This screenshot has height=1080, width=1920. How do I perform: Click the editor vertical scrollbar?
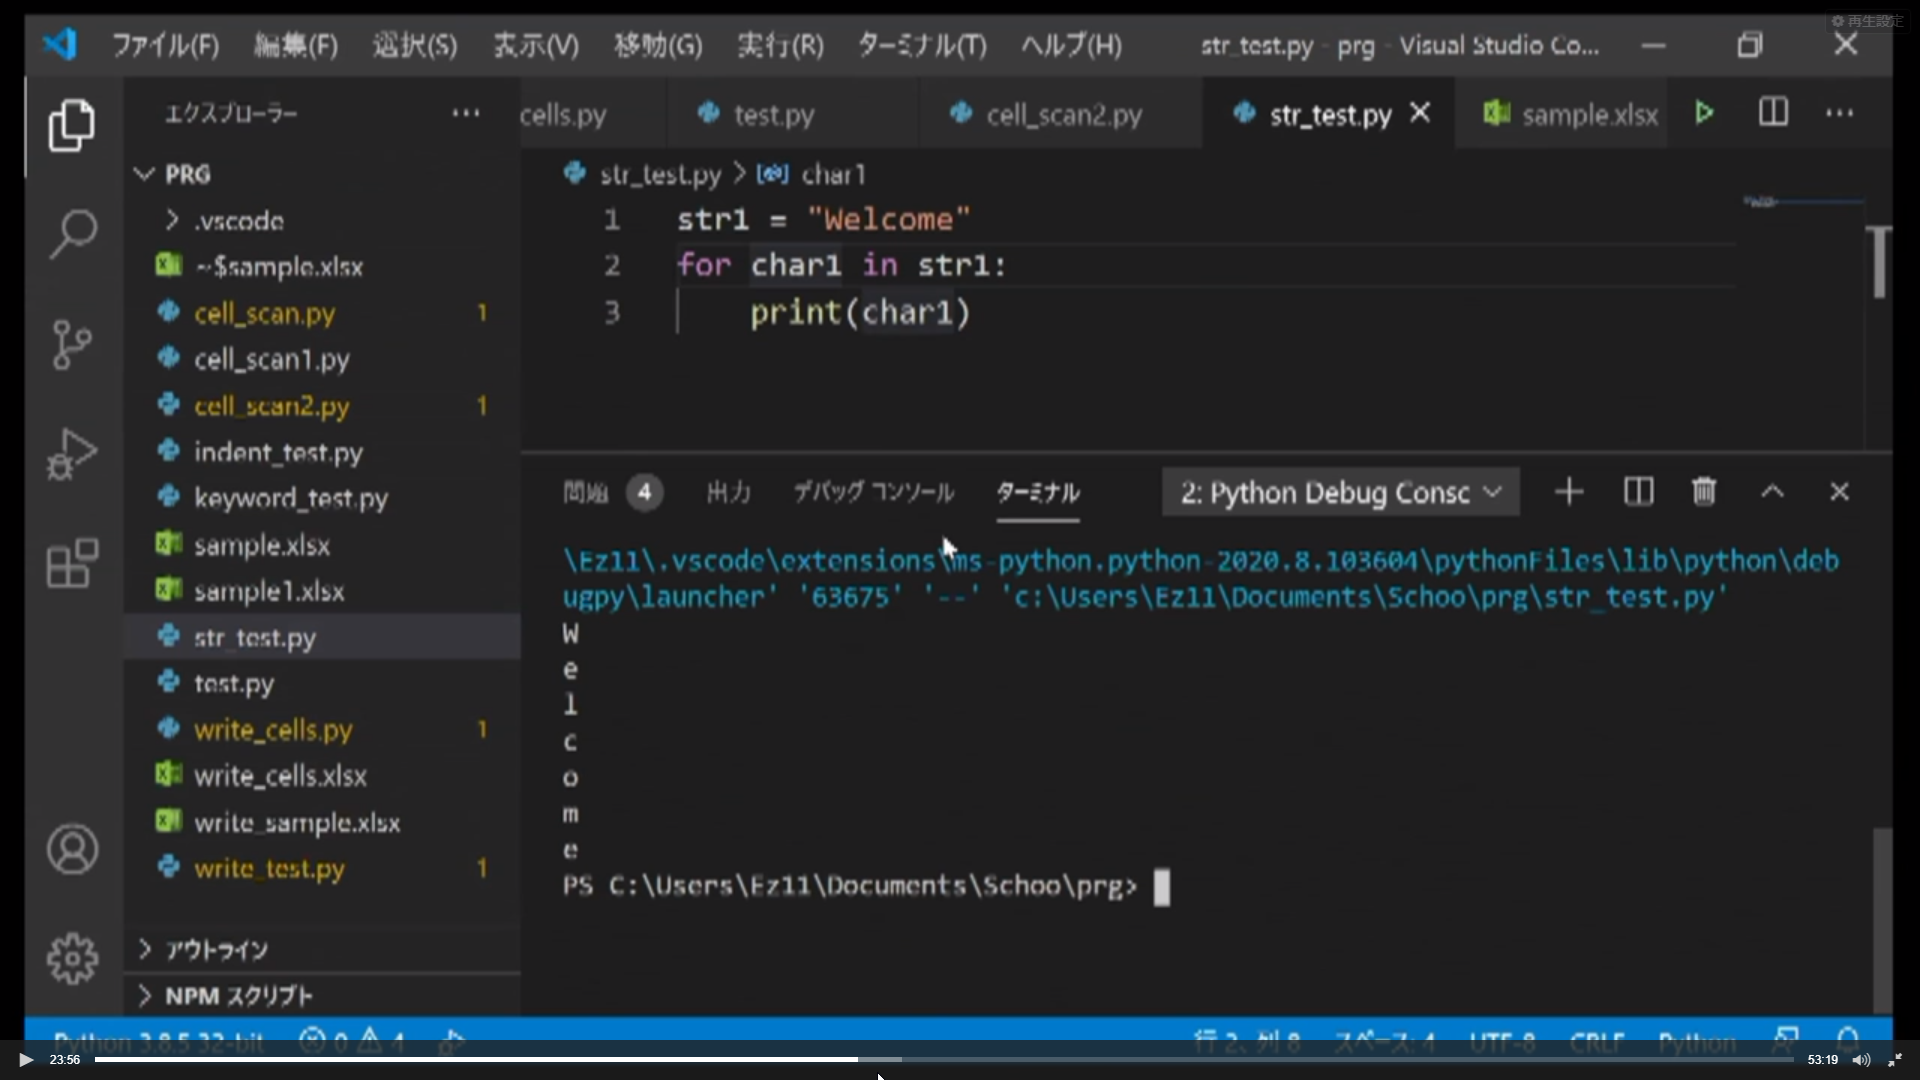coord(1879,262)
